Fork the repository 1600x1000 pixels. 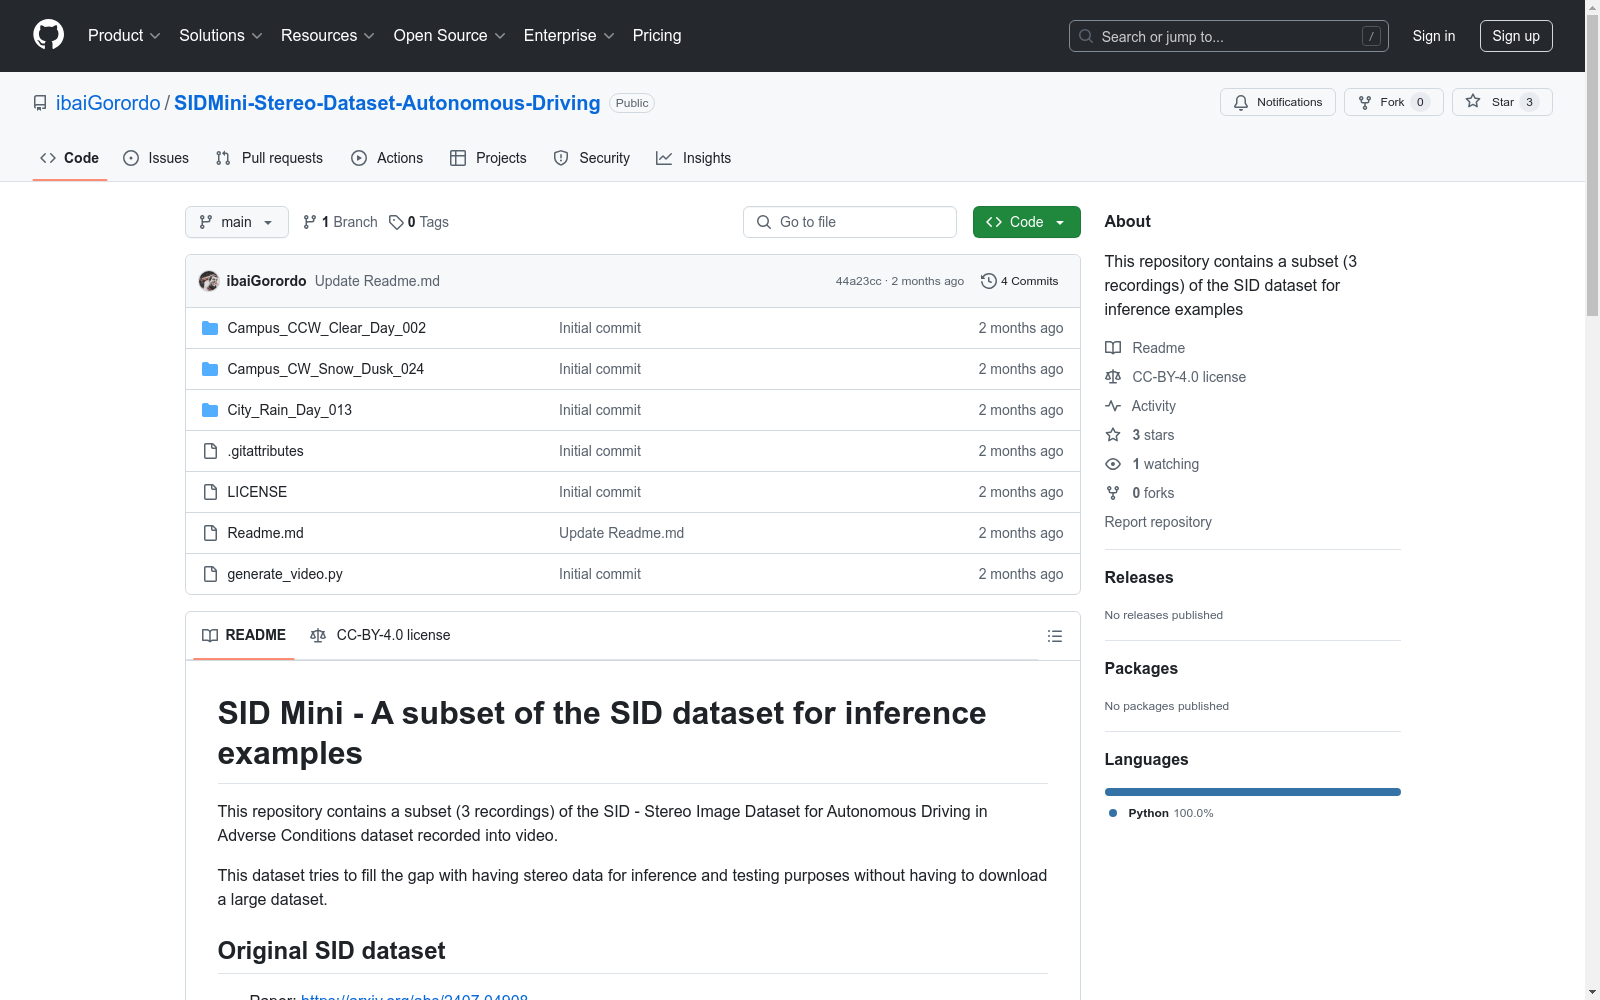(1394, 102)
